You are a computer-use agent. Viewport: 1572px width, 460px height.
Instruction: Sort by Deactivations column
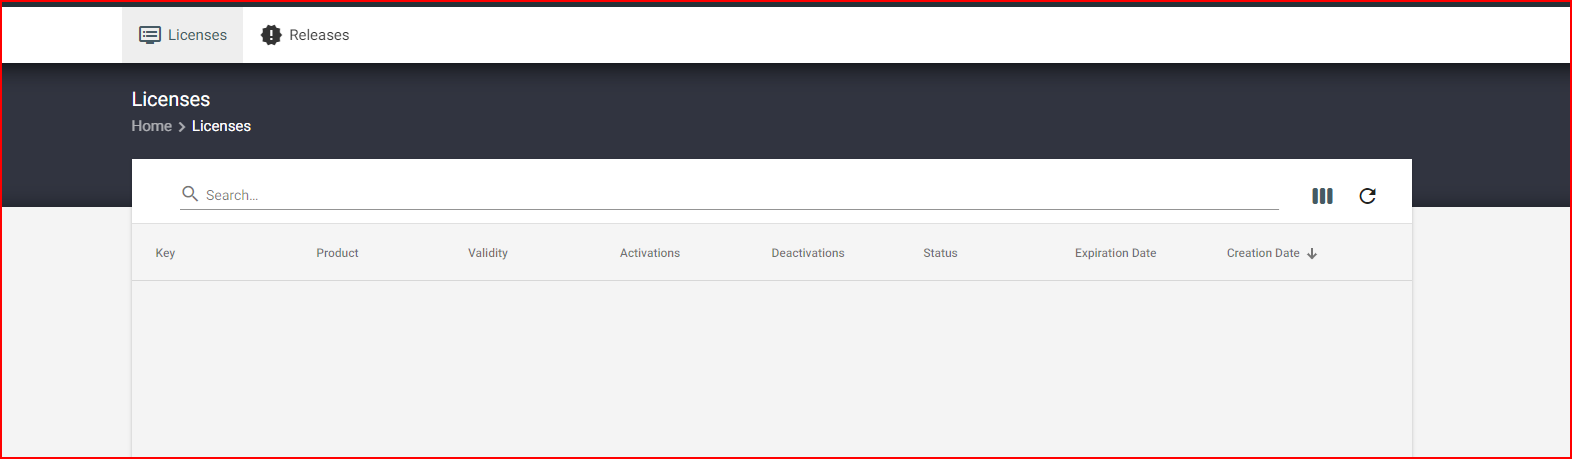(808, 253)
